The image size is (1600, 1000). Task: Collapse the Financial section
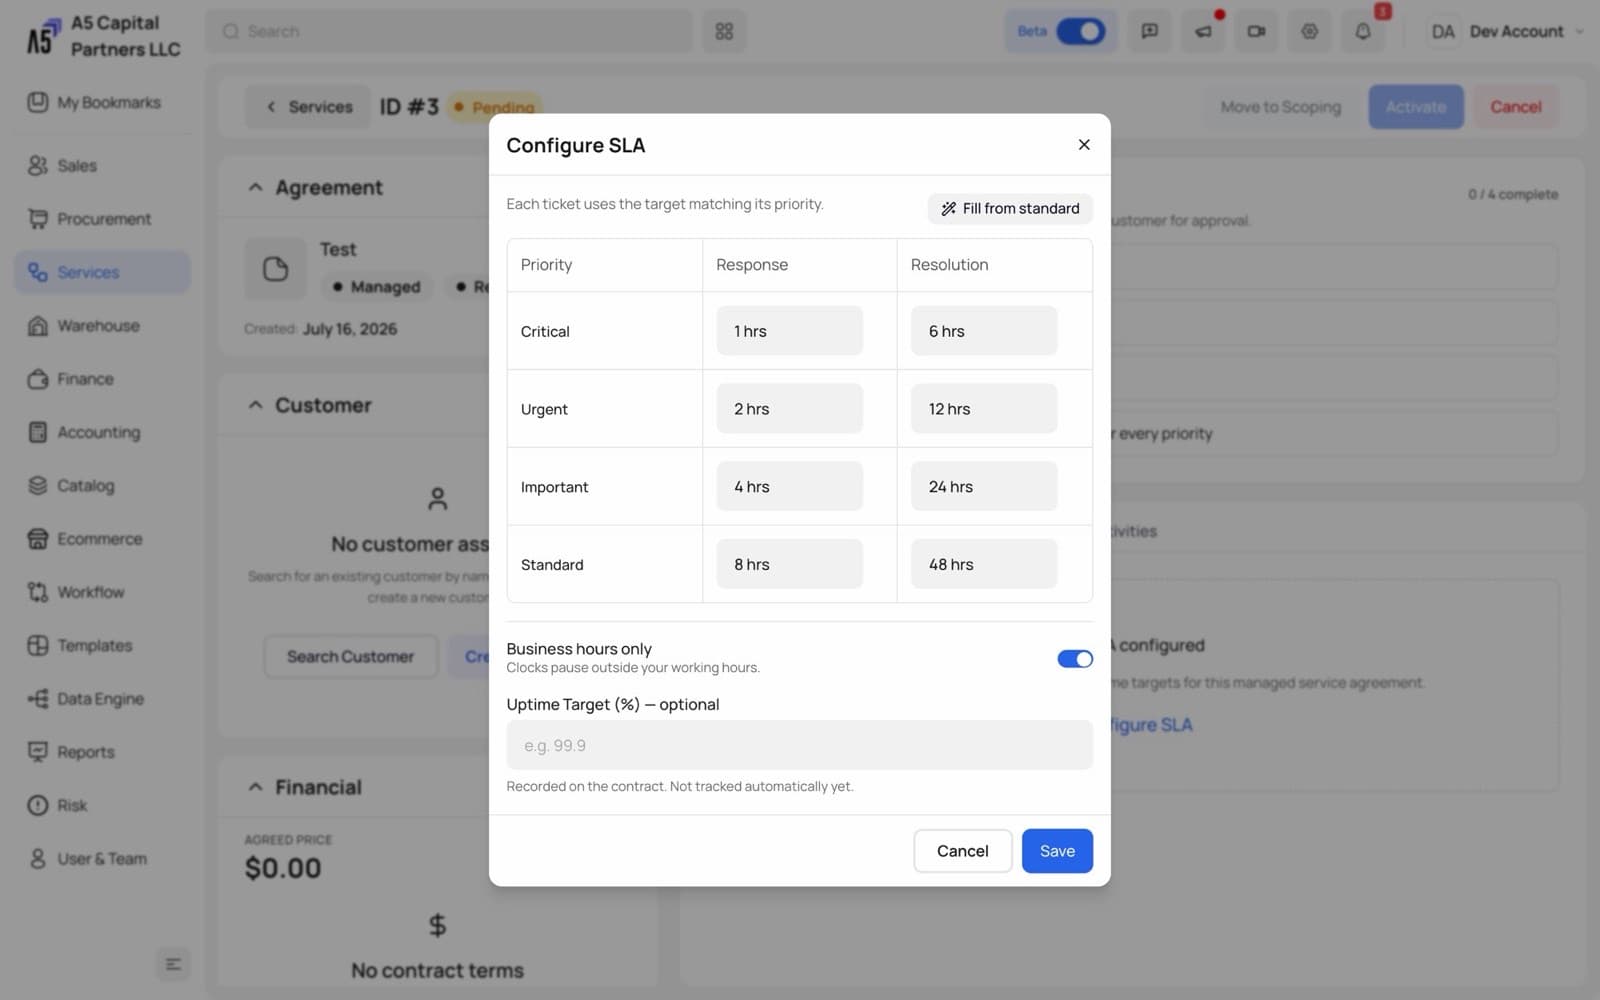[x=255, y=787]
